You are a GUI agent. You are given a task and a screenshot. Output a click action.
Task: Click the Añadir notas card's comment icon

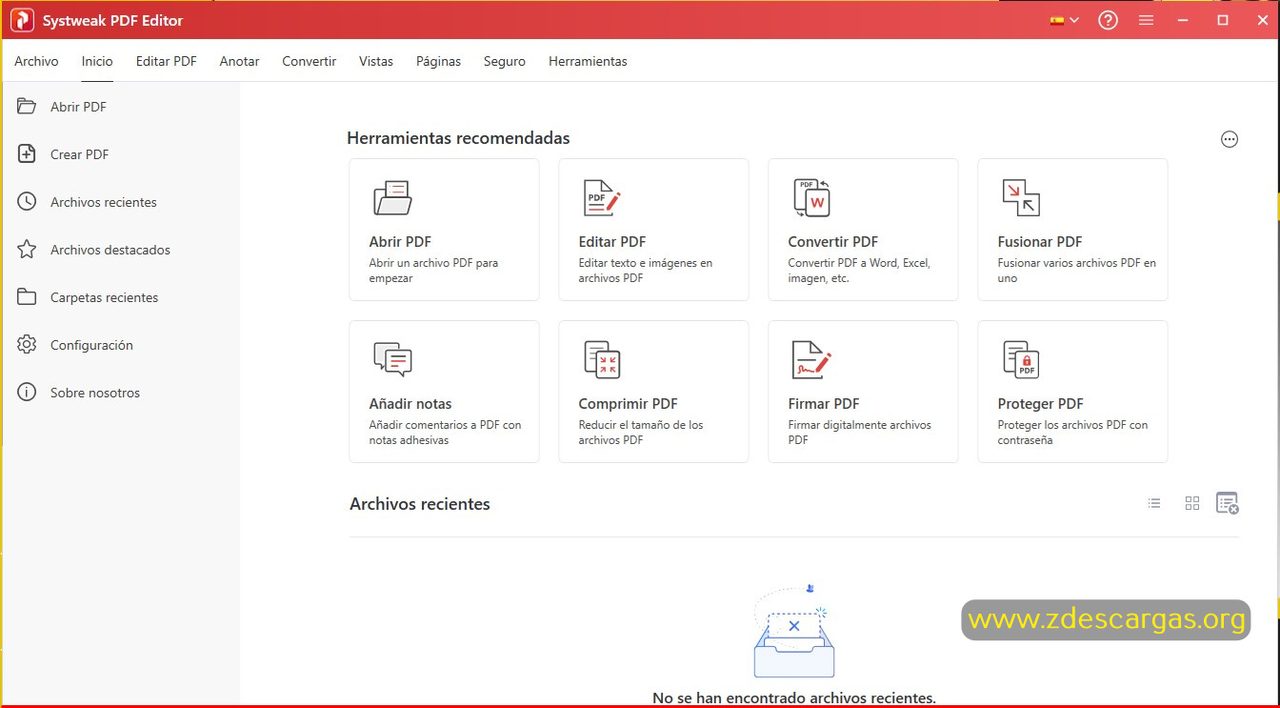click(x=393, y=359)
